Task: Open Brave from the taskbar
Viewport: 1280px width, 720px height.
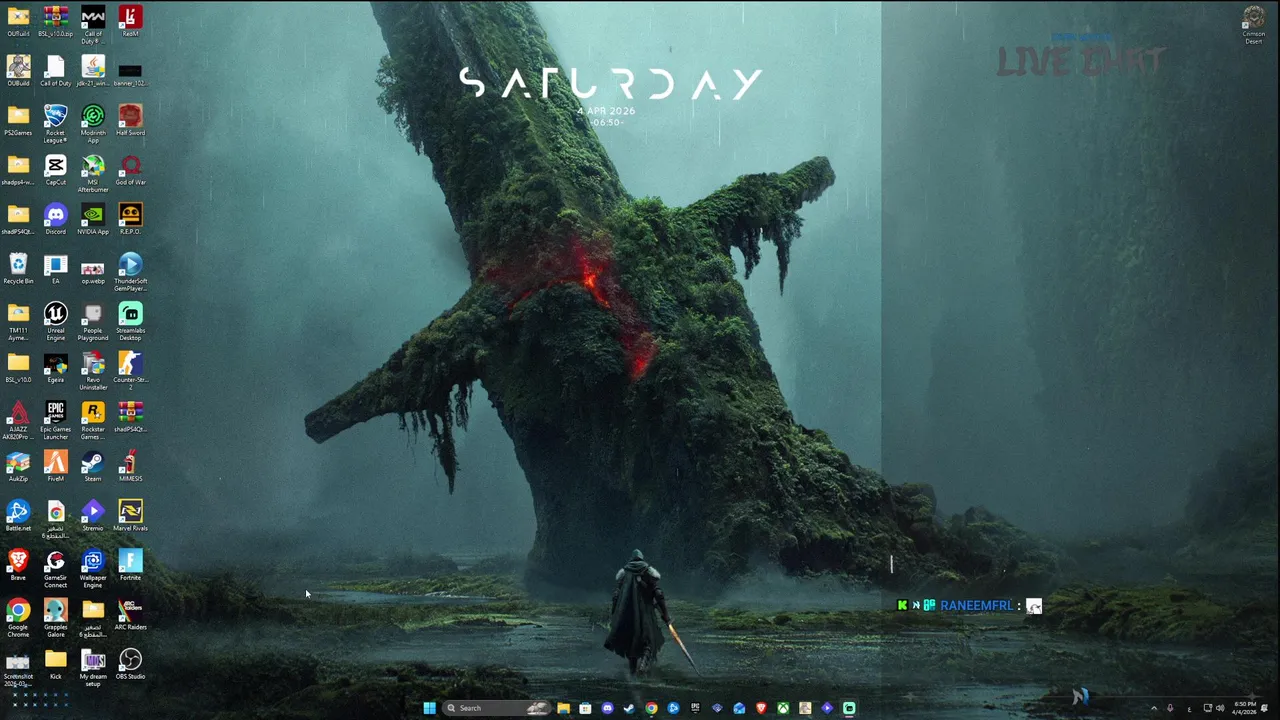Action: [x=761, y=708]
